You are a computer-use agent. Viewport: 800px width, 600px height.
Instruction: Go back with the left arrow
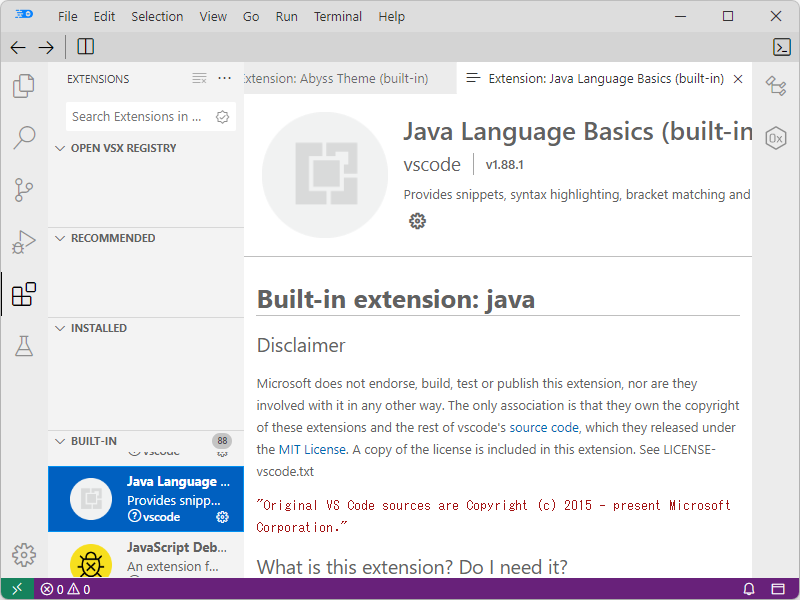click(x=18, y=47)
